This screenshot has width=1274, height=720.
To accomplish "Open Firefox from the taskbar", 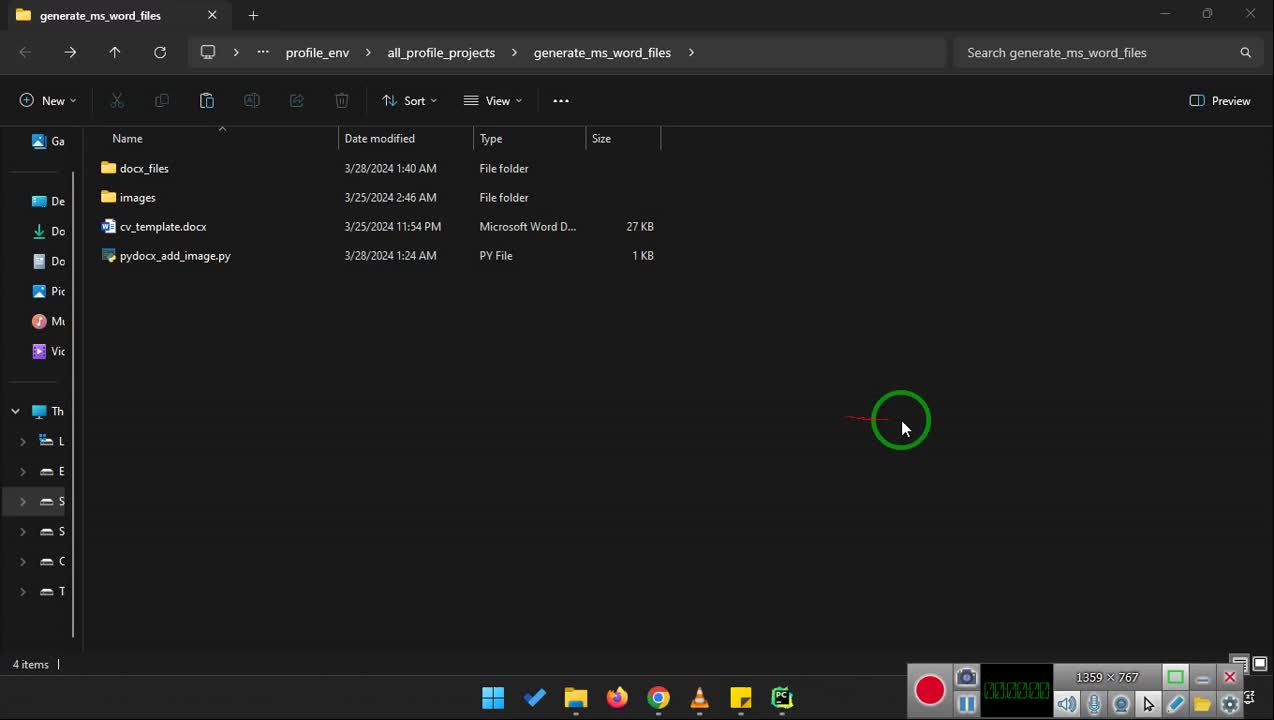I will (617, 698).
